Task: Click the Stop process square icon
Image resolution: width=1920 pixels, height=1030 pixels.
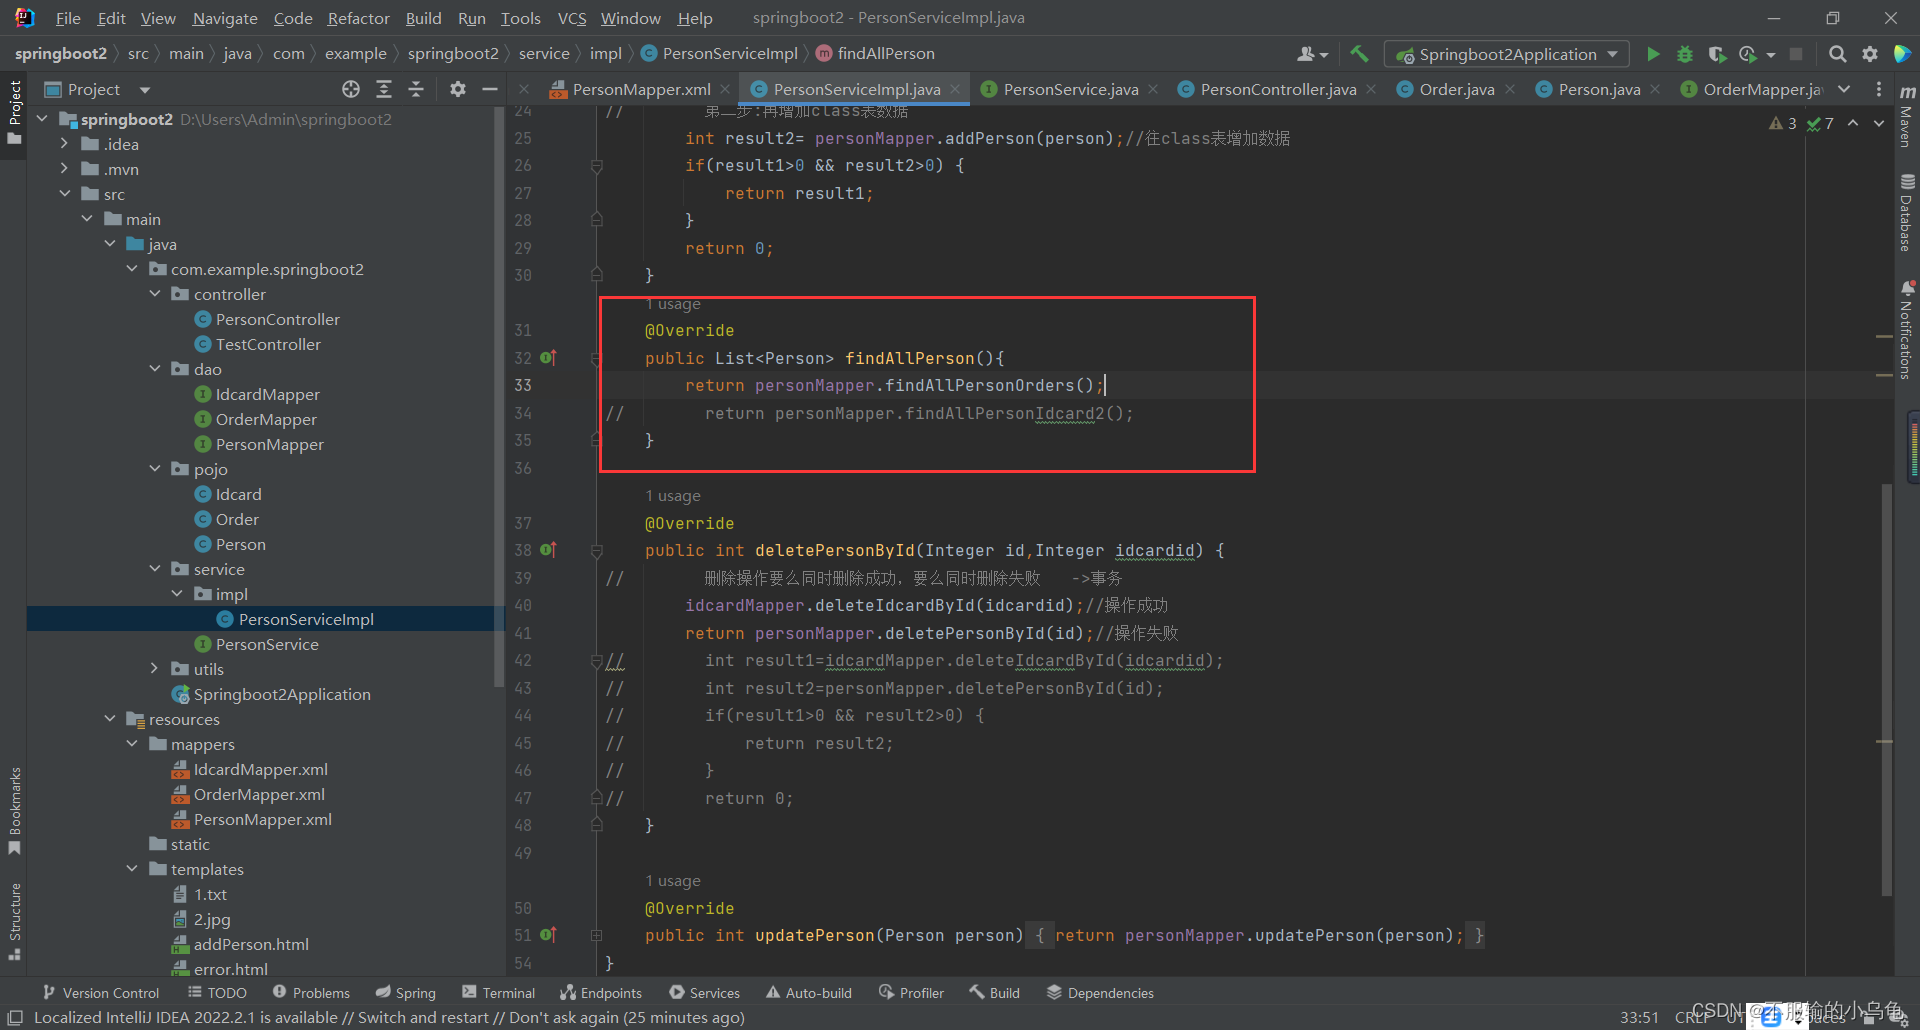Action: click(1796, 54)
